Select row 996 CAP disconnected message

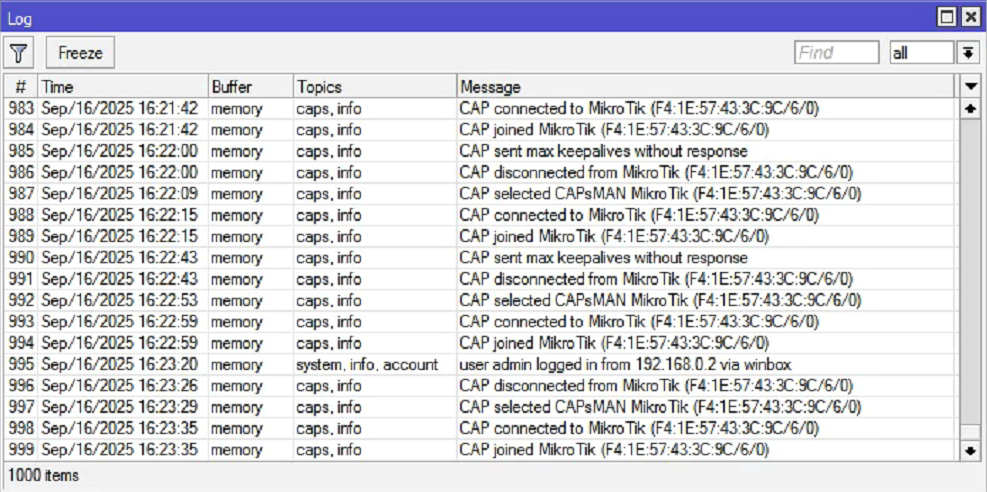(656, 385)
